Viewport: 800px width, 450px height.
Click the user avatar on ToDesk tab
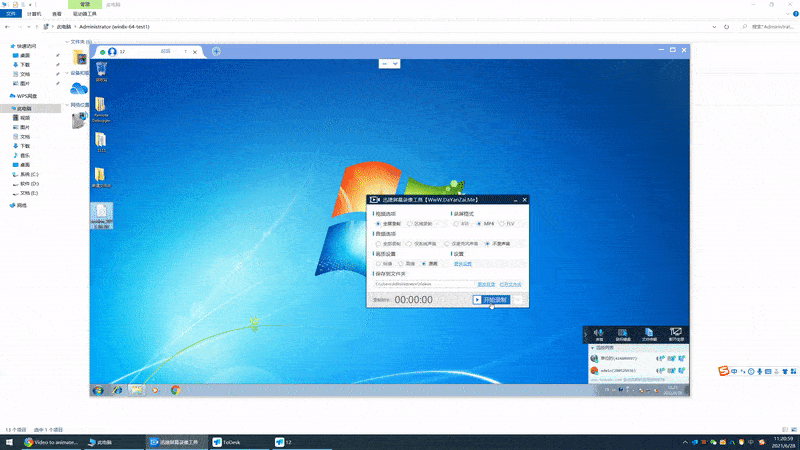(112, 52)
